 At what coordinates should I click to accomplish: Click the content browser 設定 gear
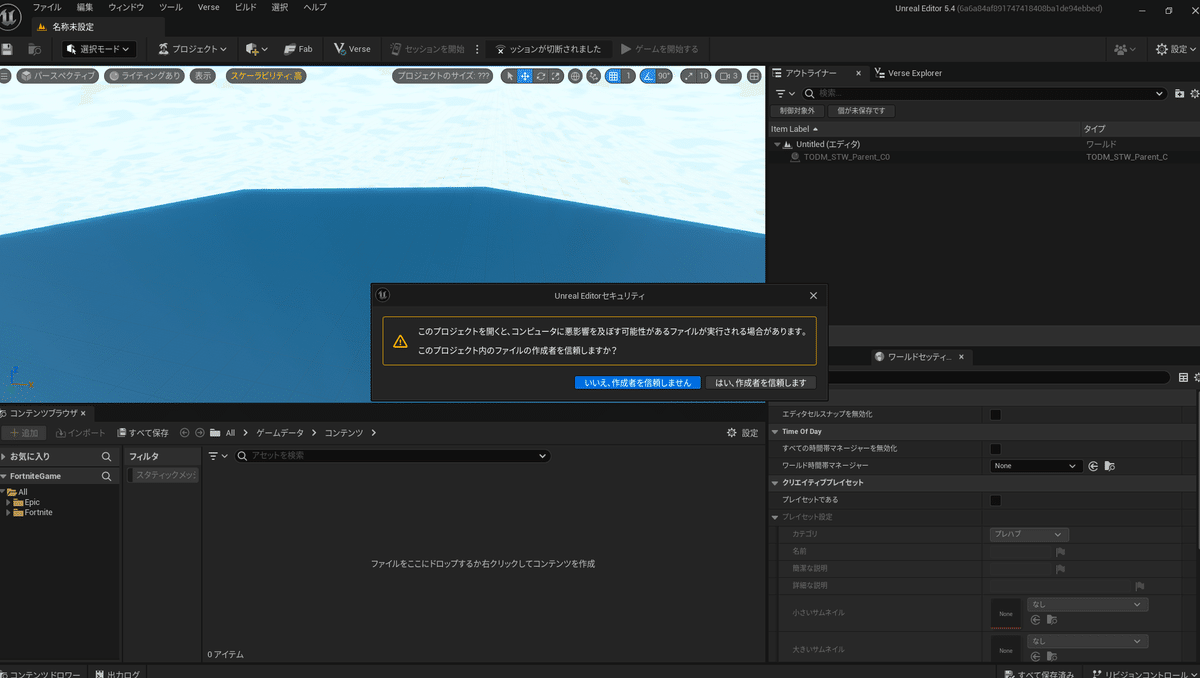743,433
